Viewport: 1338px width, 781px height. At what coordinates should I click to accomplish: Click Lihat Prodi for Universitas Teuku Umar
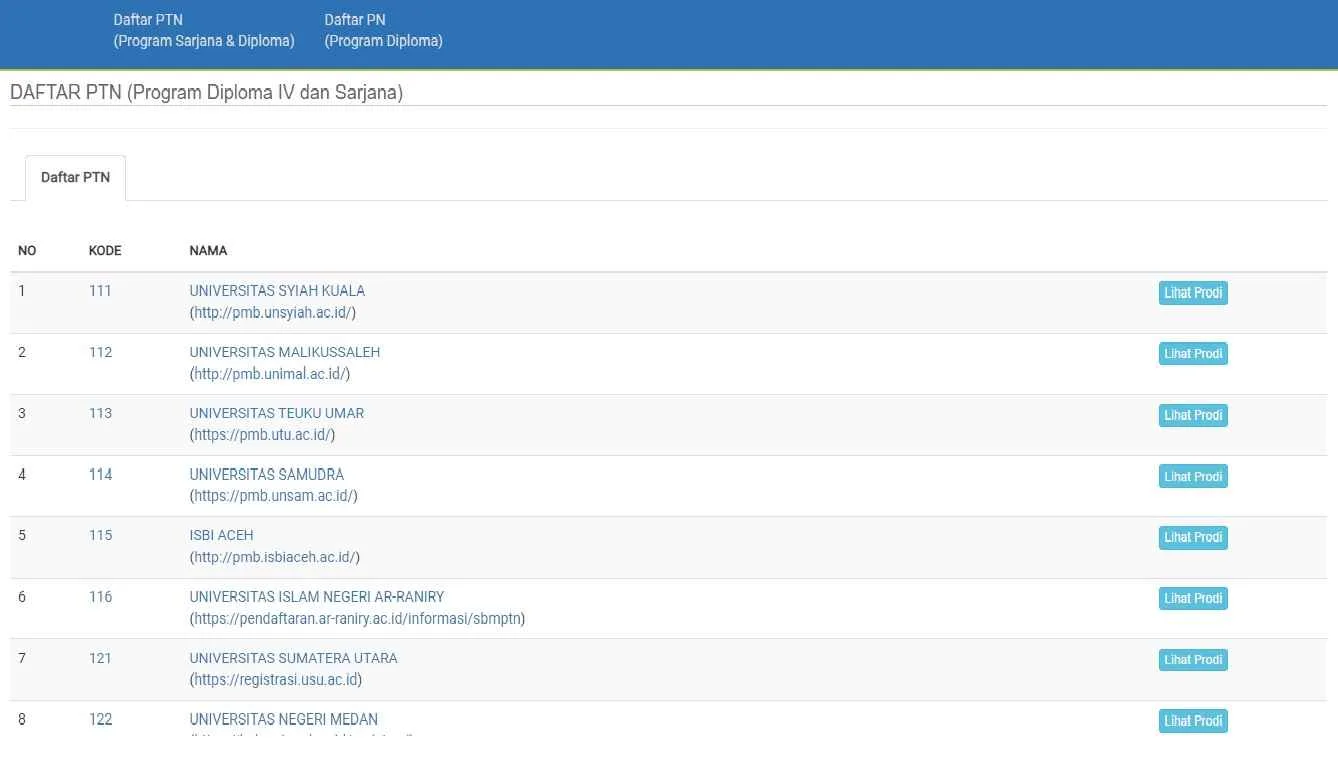click(1192, 415)
